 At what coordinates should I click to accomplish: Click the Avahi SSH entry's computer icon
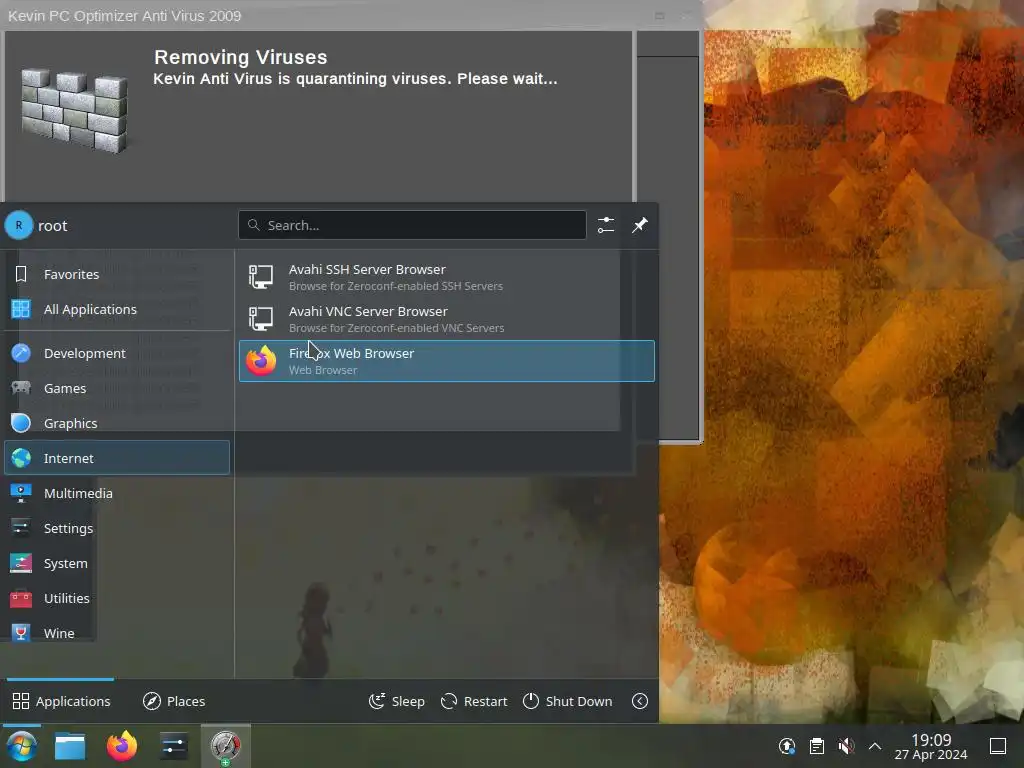coord(261,277)
